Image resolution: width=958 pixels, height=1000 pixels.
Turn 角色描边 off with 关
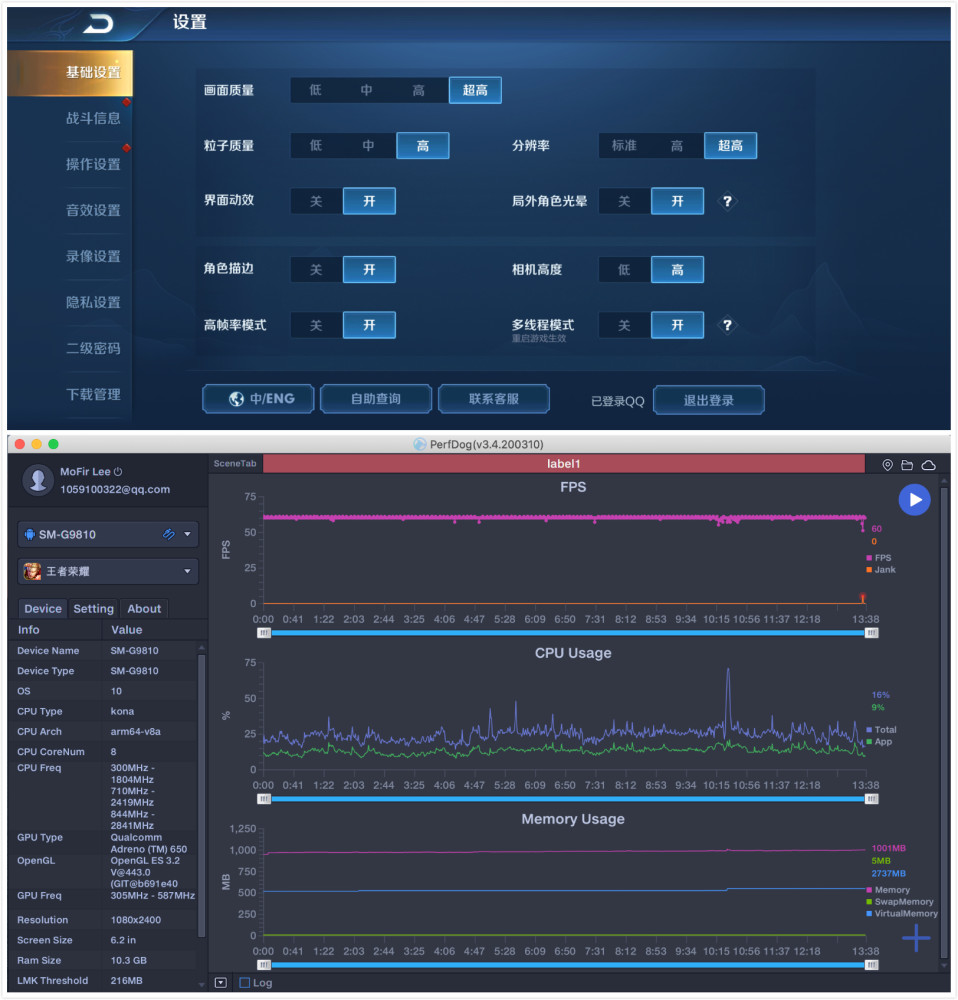coord(316,270)
